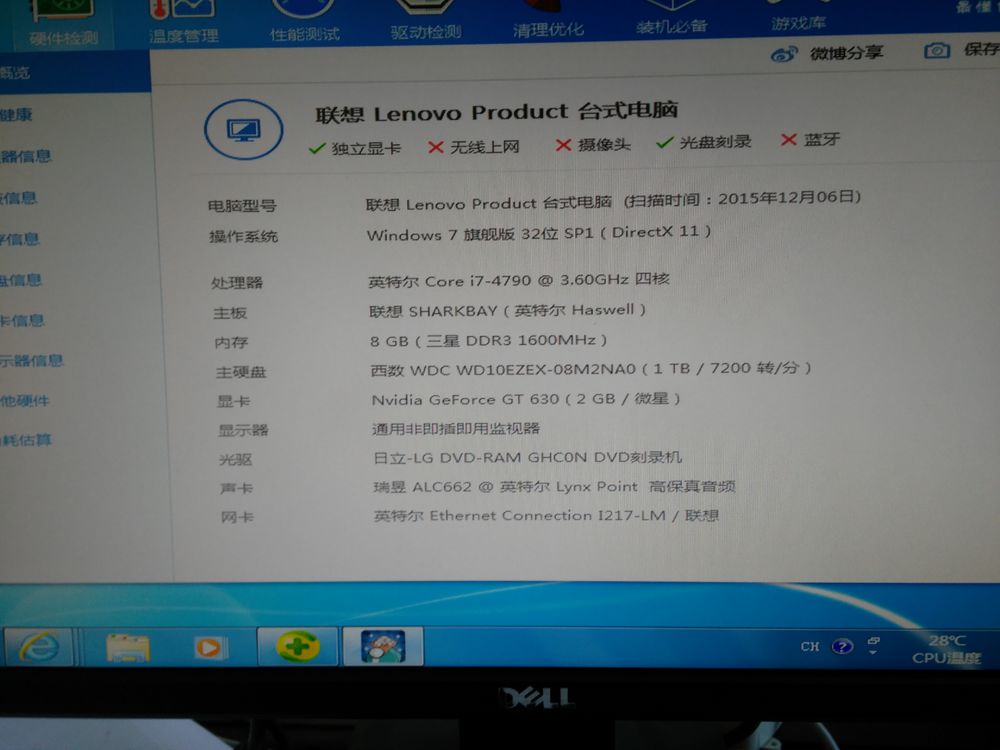Click the 独立显卡 green check mark
1000x750 pixels.
point(316,149)
